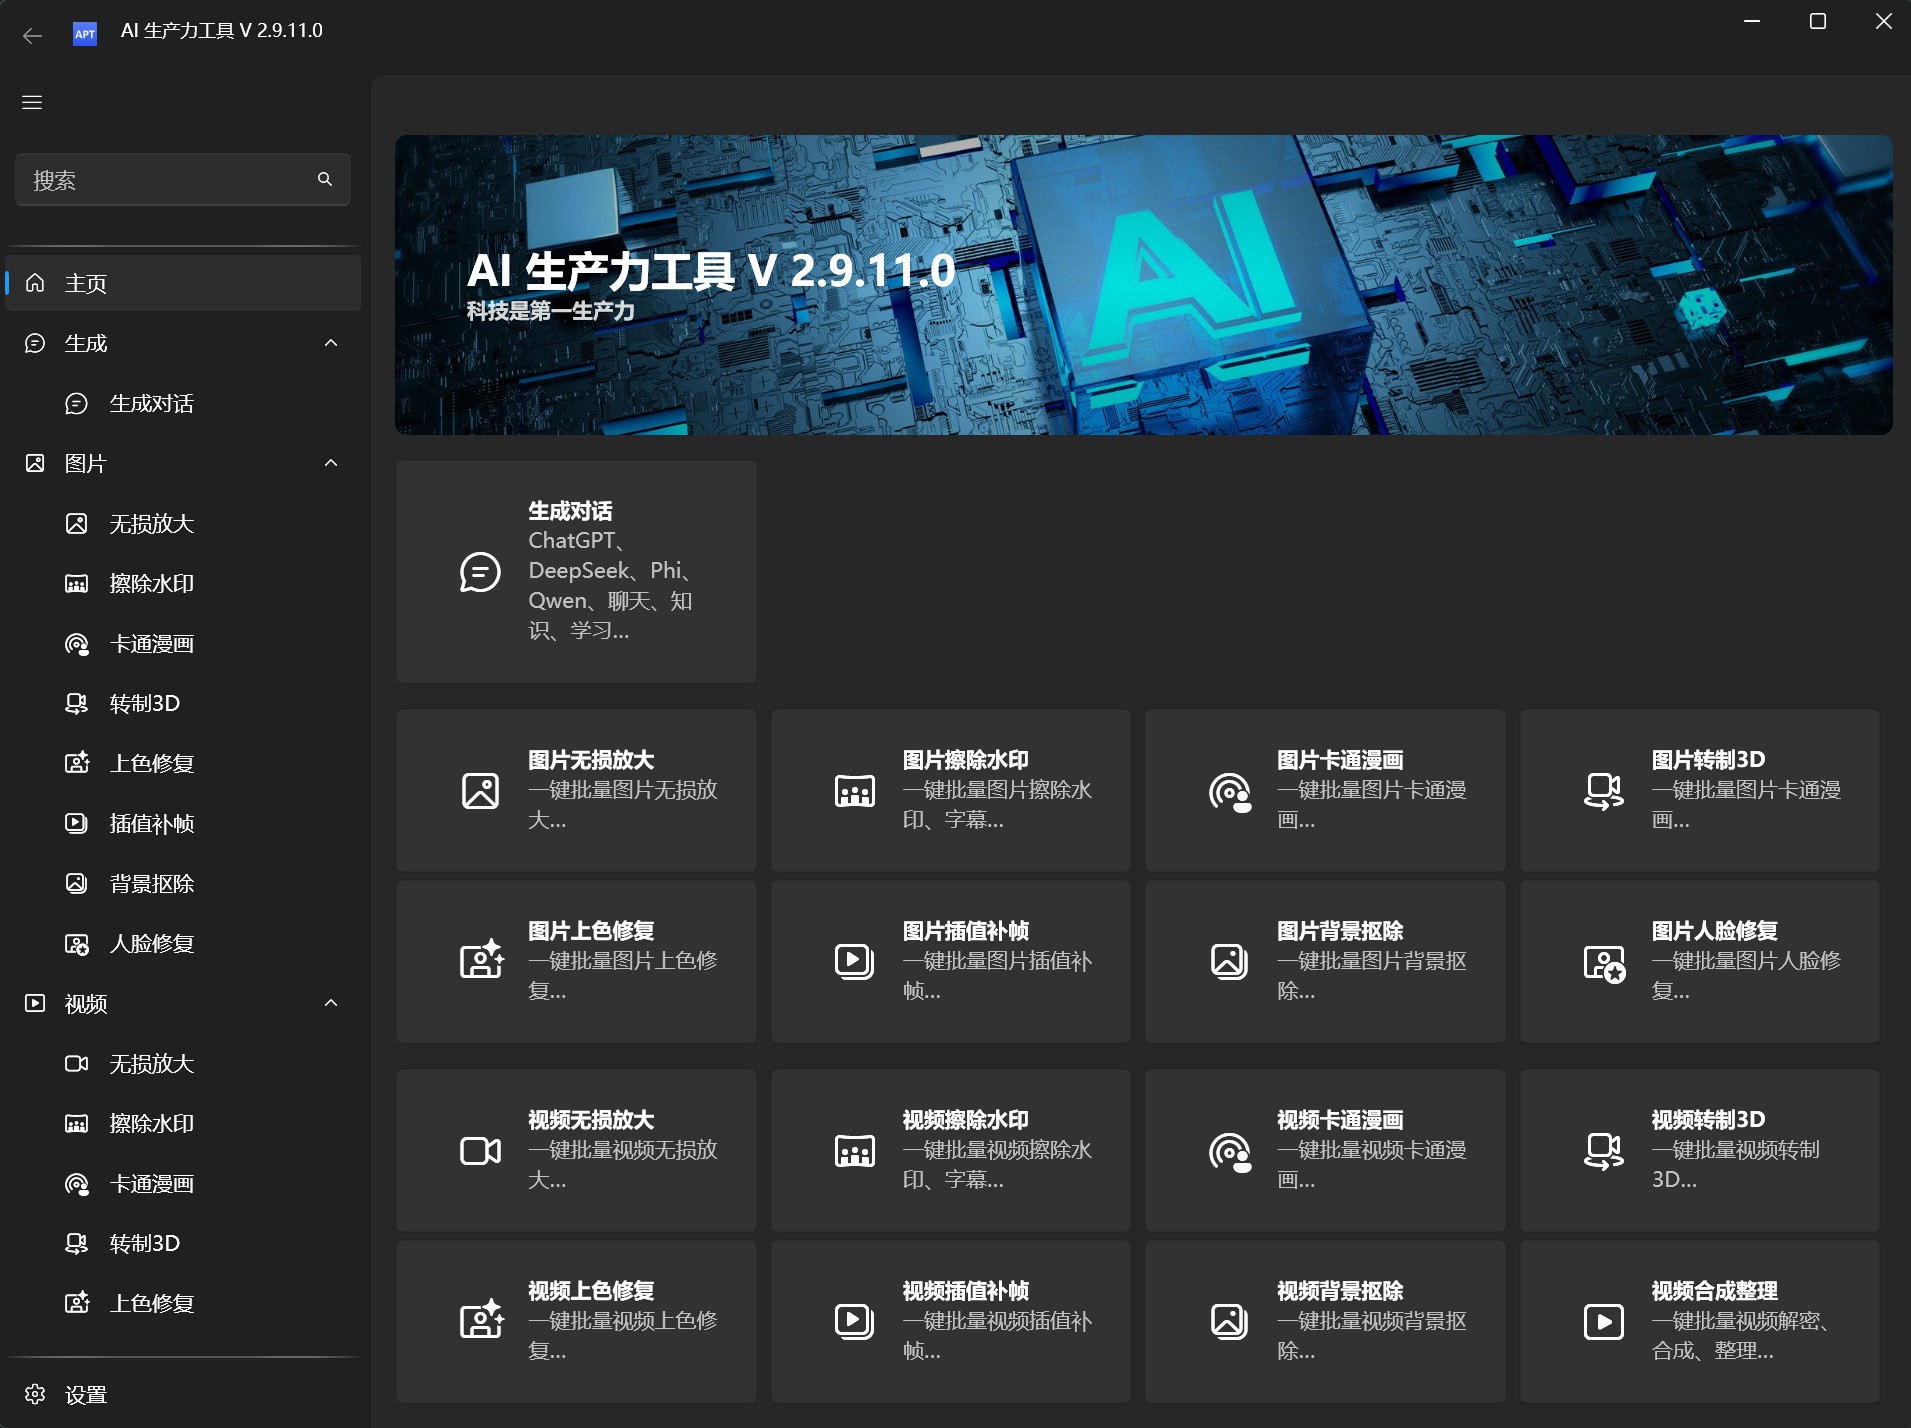
Task: Select 转制3D under 图片 in sidebar
Action: (183, 703)
